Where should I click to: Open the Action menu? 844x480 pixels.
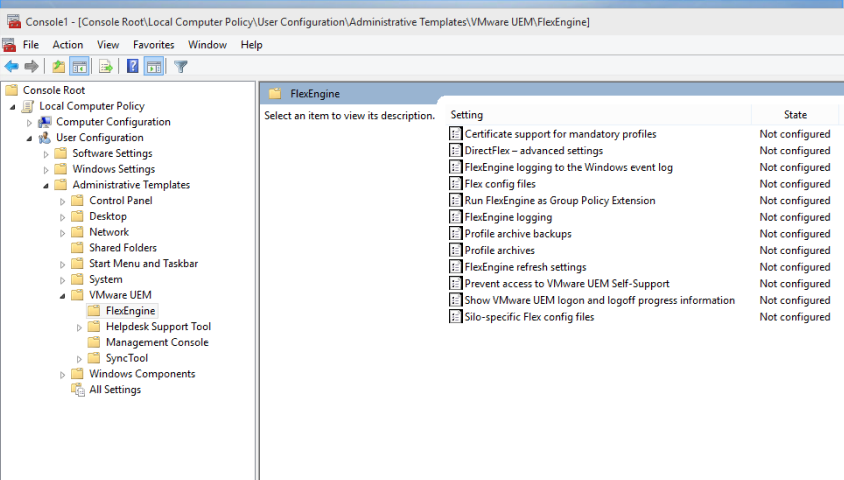click(68, 44)
